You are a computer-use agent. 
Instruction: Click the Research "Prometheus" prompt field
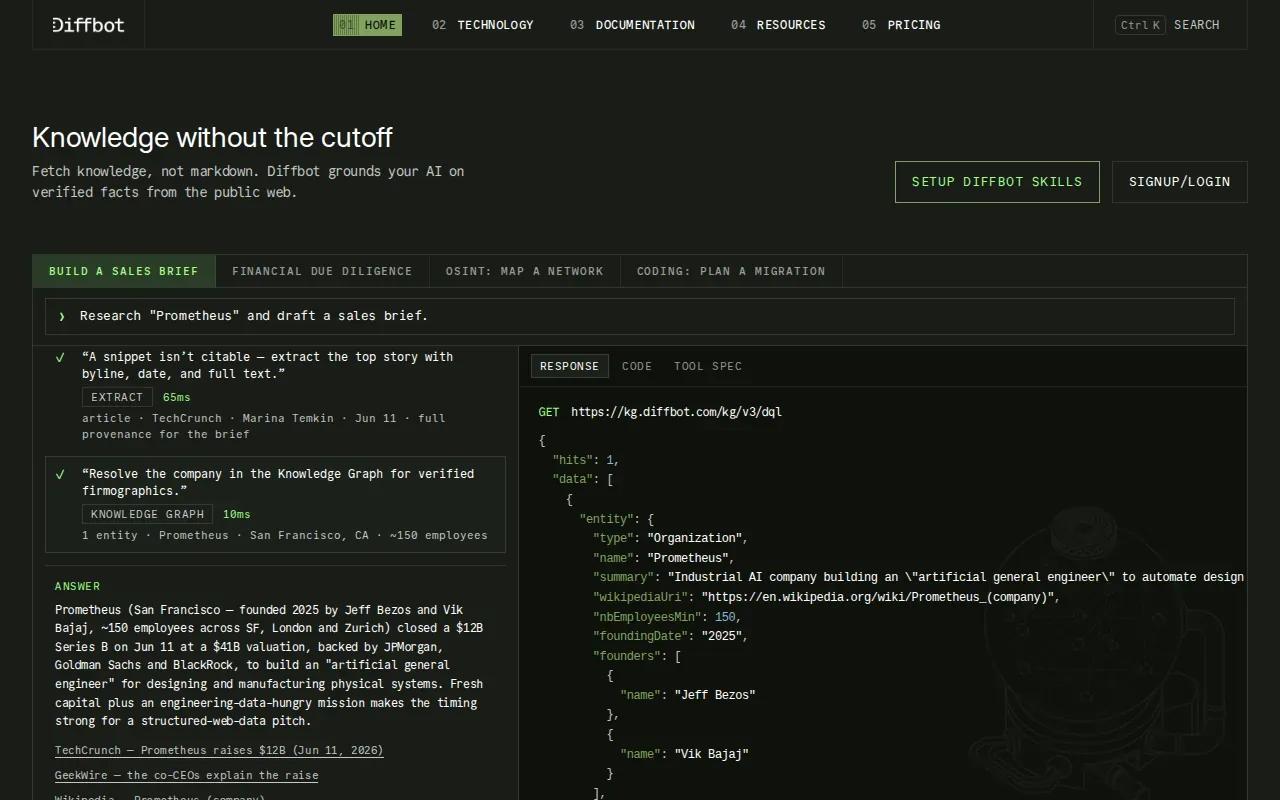640,316
